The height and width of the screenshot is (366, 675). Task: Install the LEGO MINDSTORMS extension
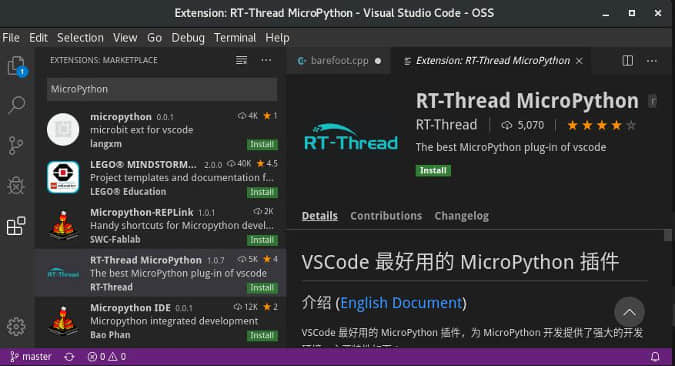tap(262, 192)
